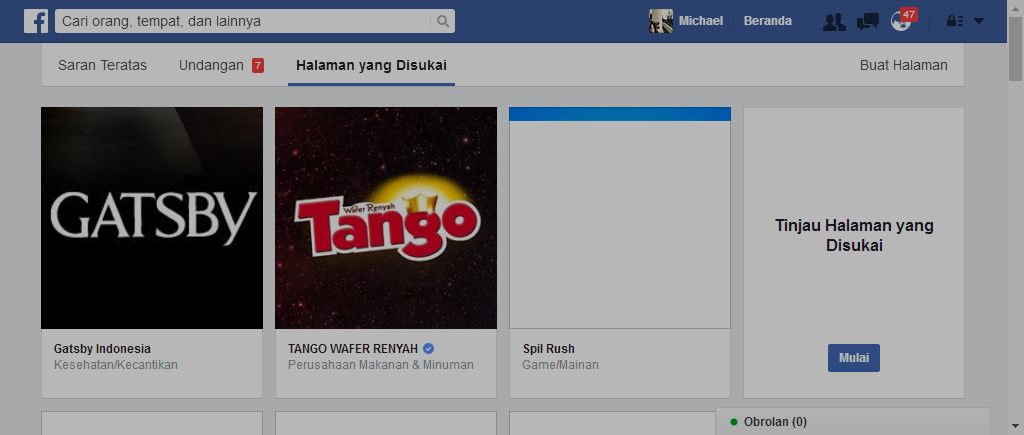Click TANGO WAFER RENYAH page name
Screen dimensions: 1024x435
pyautogui.click(x=353, y=349)
